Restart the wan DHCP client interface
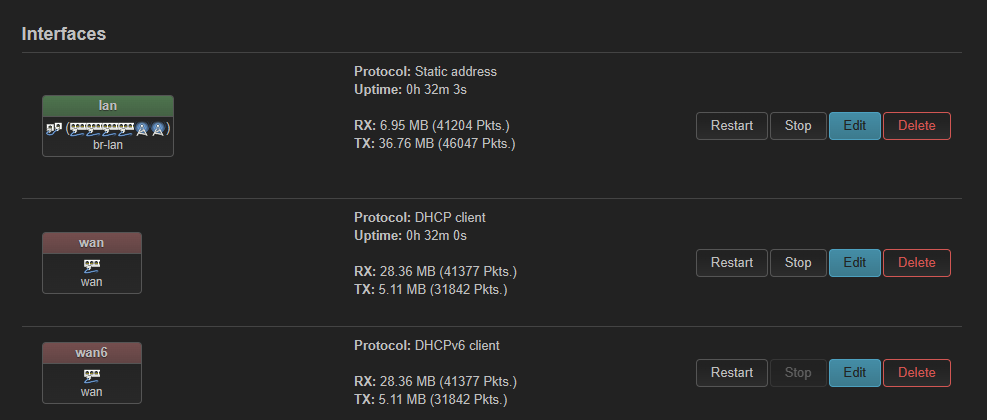The image size is (987, 420). (731, 263)
